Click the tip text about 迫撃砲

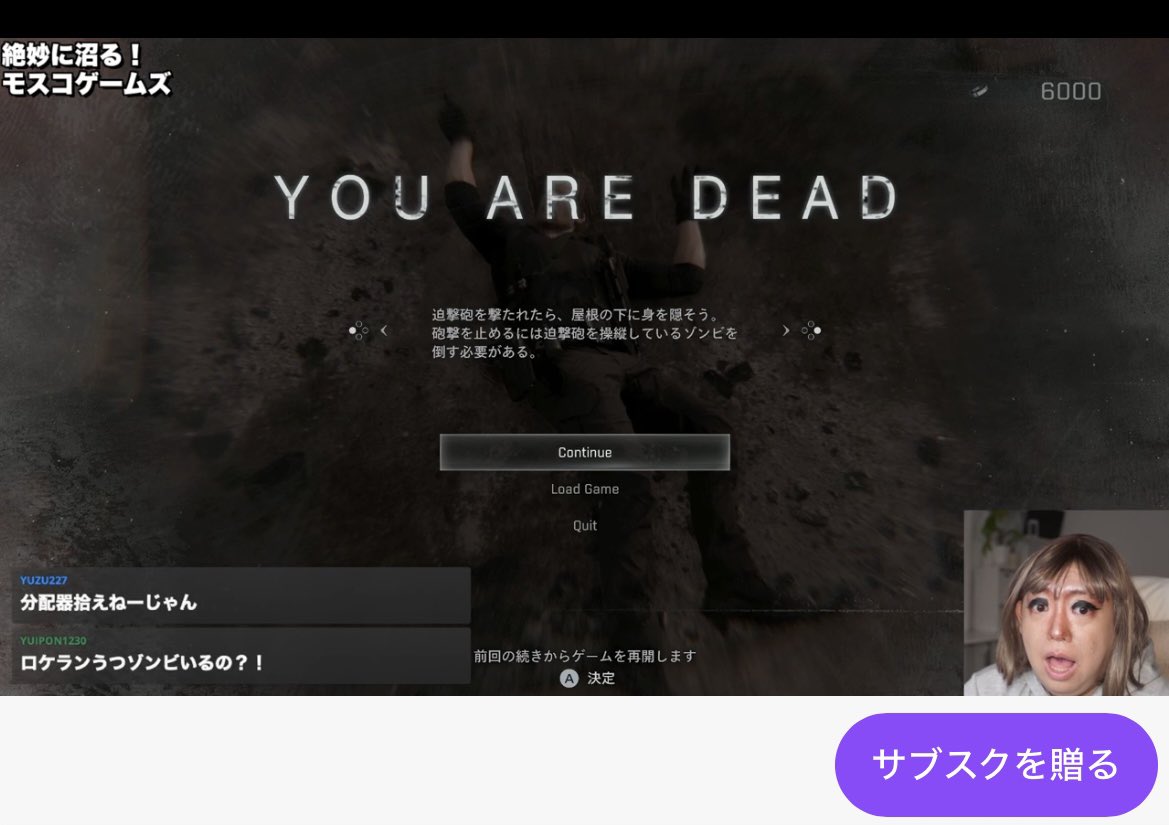(584, 332)
